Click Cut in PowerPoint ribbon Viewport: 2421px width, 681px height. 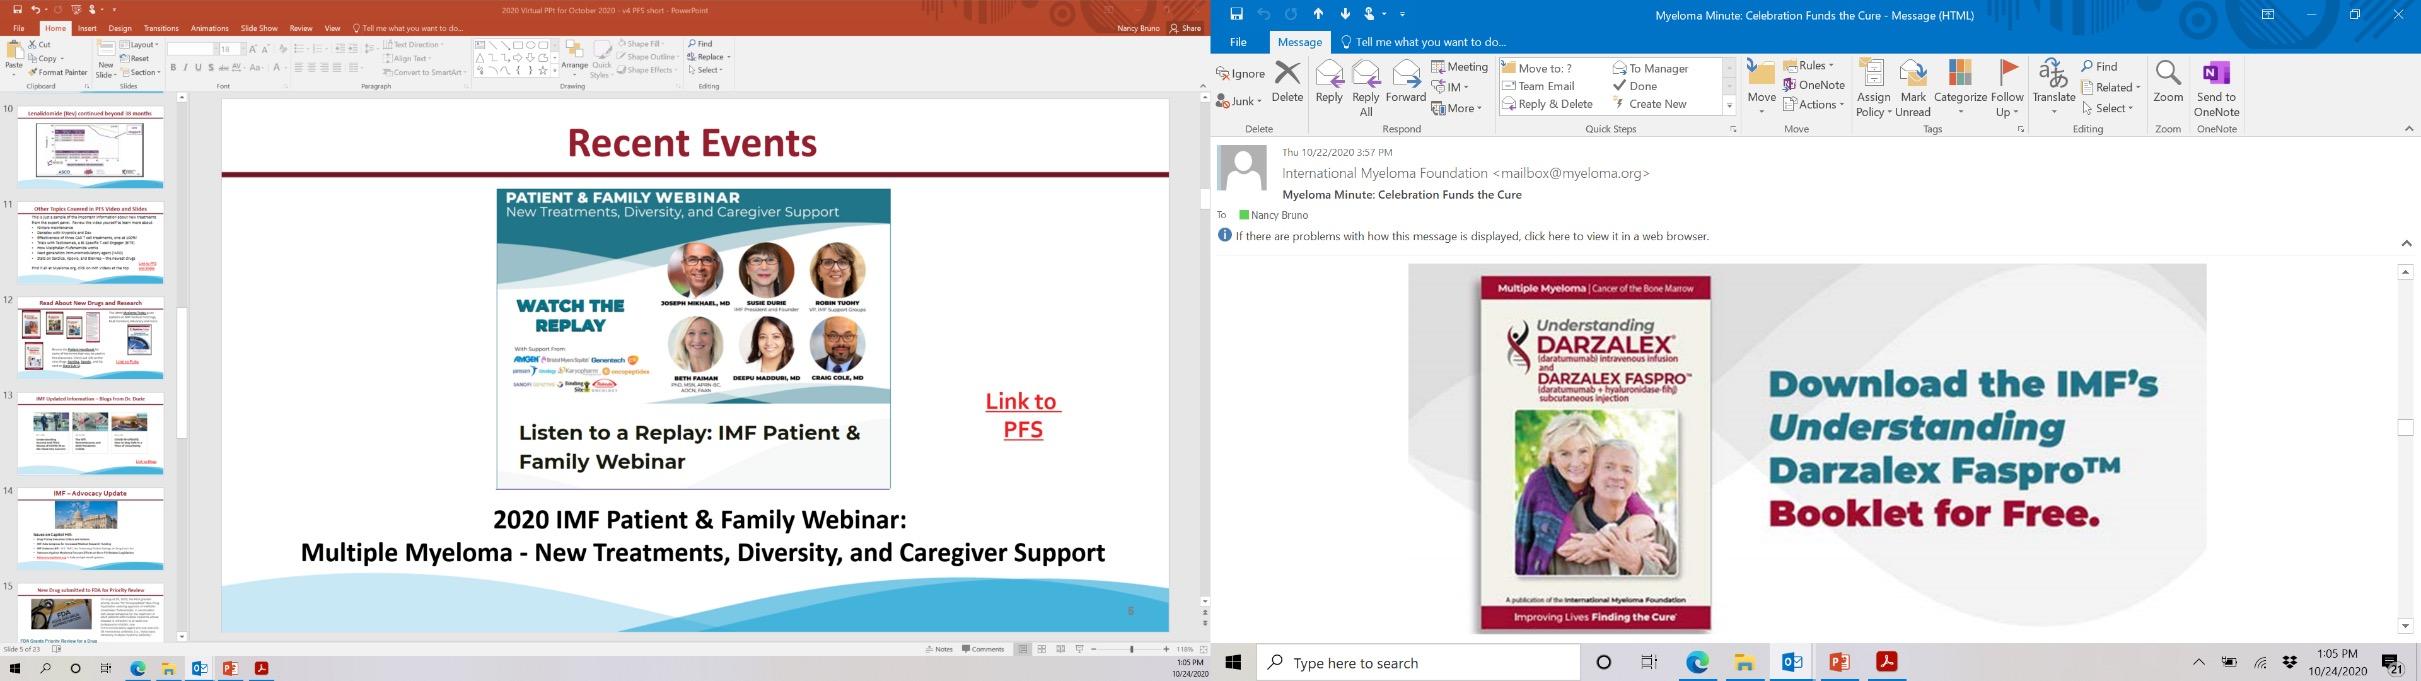pos(40,45)
